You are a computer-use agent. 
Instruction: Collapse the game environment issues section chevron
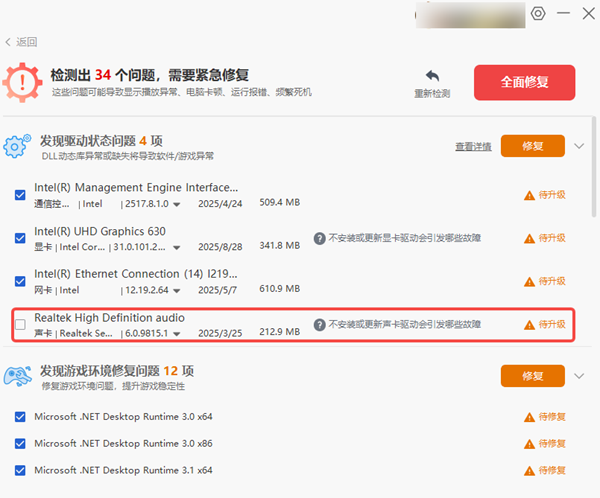coord(578,377)
